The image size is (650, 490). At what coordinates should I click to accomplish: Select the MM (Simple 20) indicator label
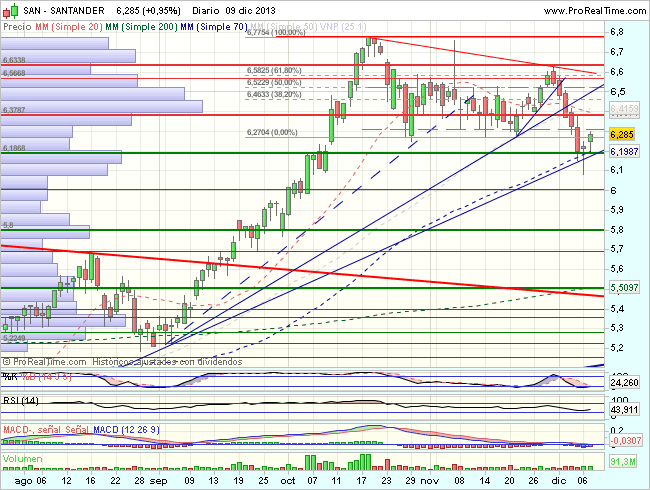pyautogui.click(x=69, y=27)
